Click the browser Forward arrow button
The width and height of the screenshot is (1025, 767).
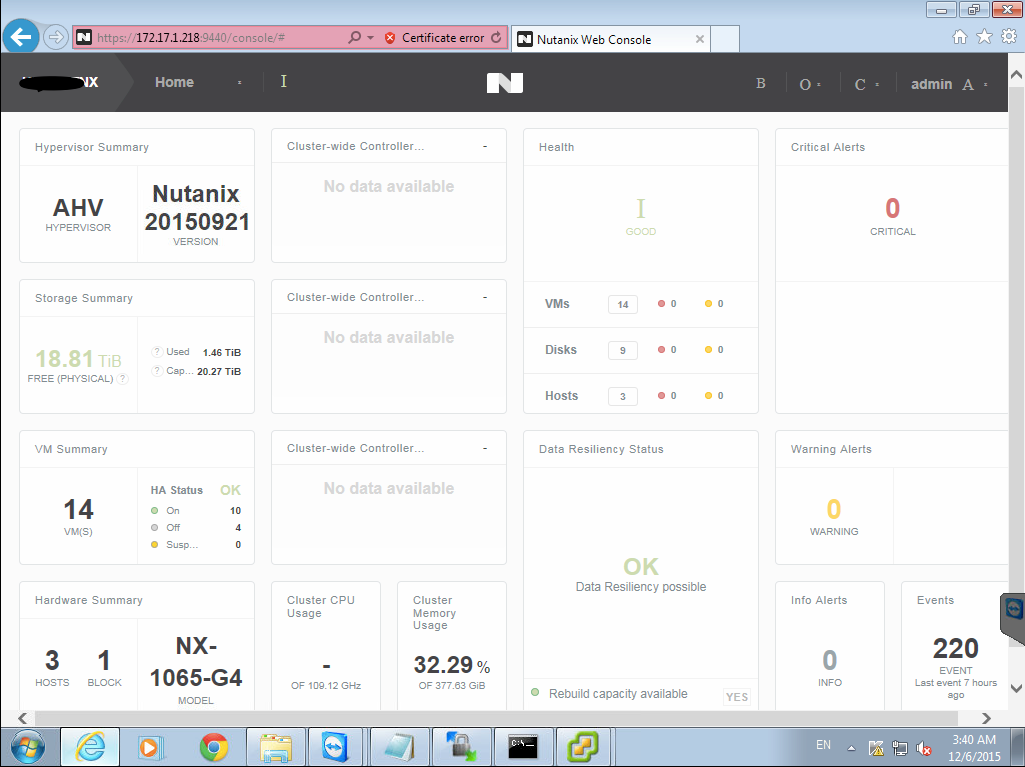[x=56, y=37]
